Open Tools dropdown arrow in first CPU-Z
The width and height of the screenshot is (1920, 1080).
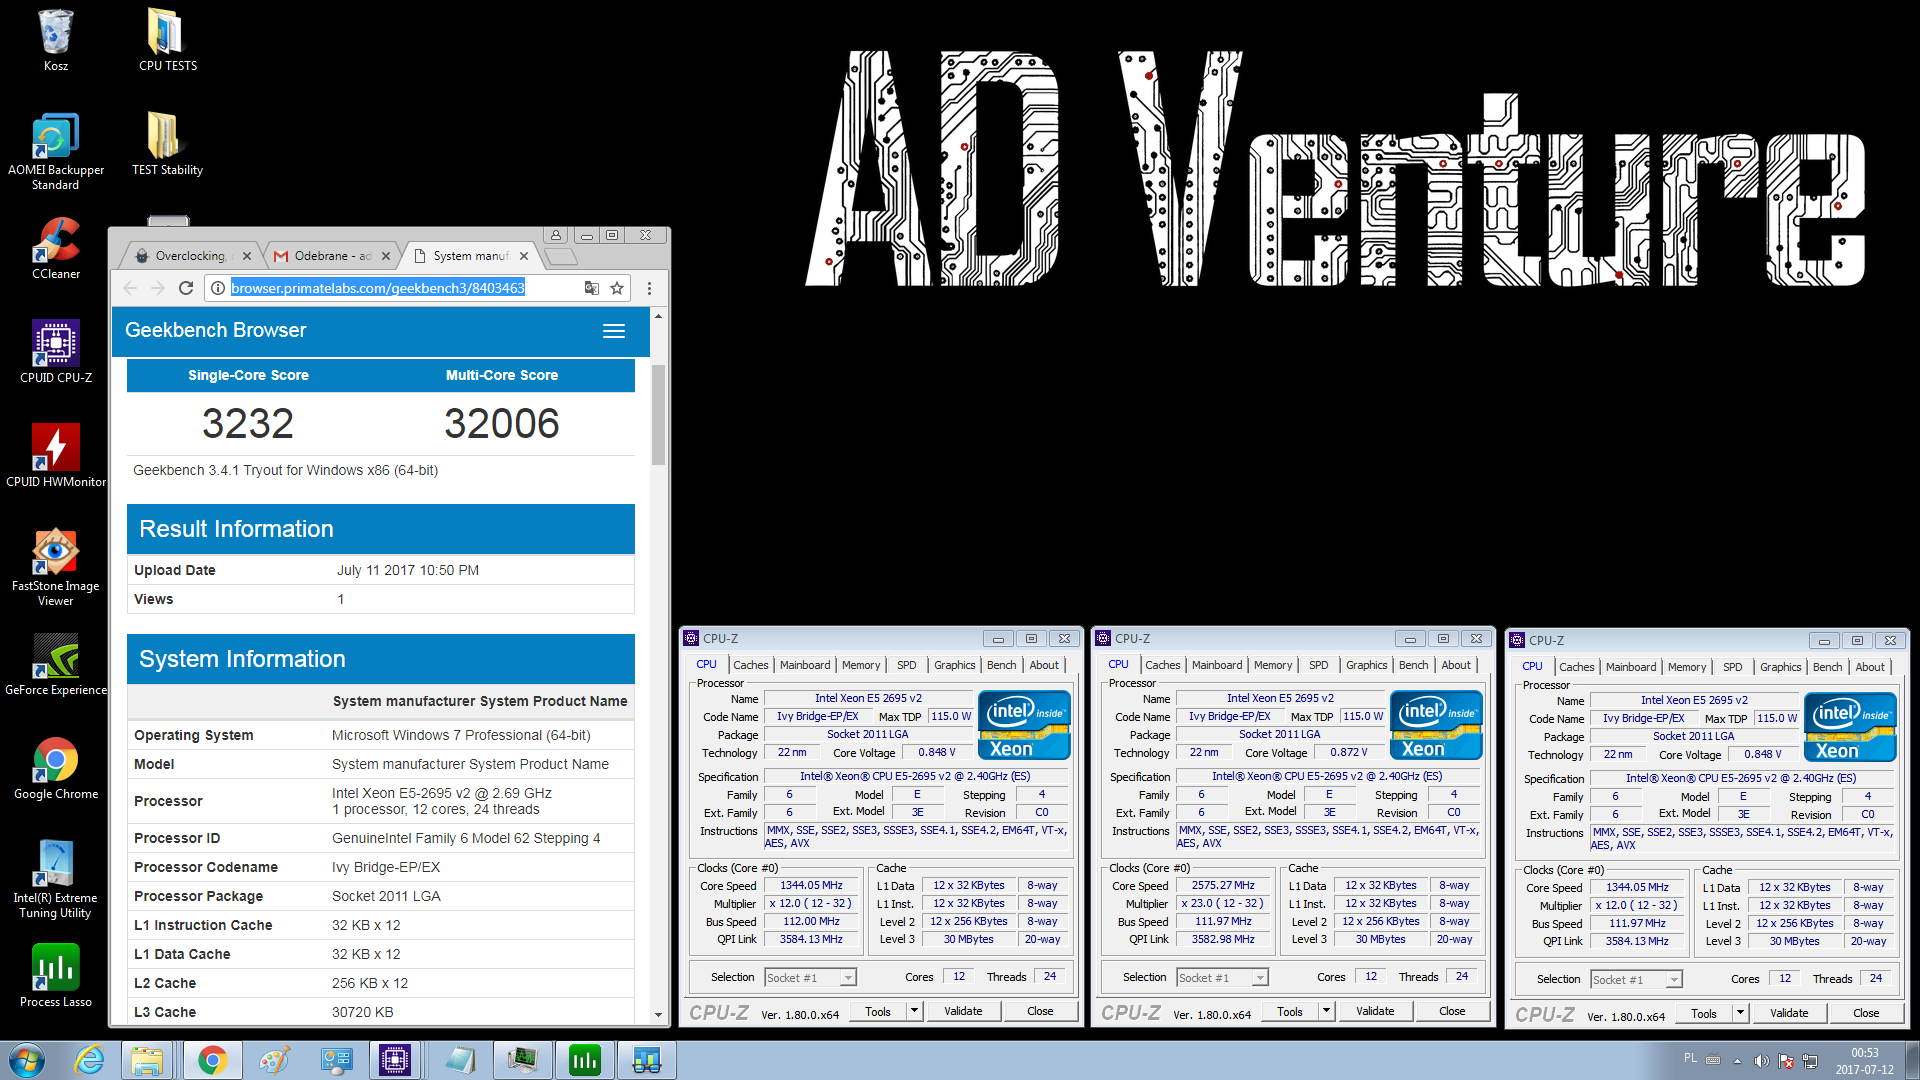[914, 1011]
